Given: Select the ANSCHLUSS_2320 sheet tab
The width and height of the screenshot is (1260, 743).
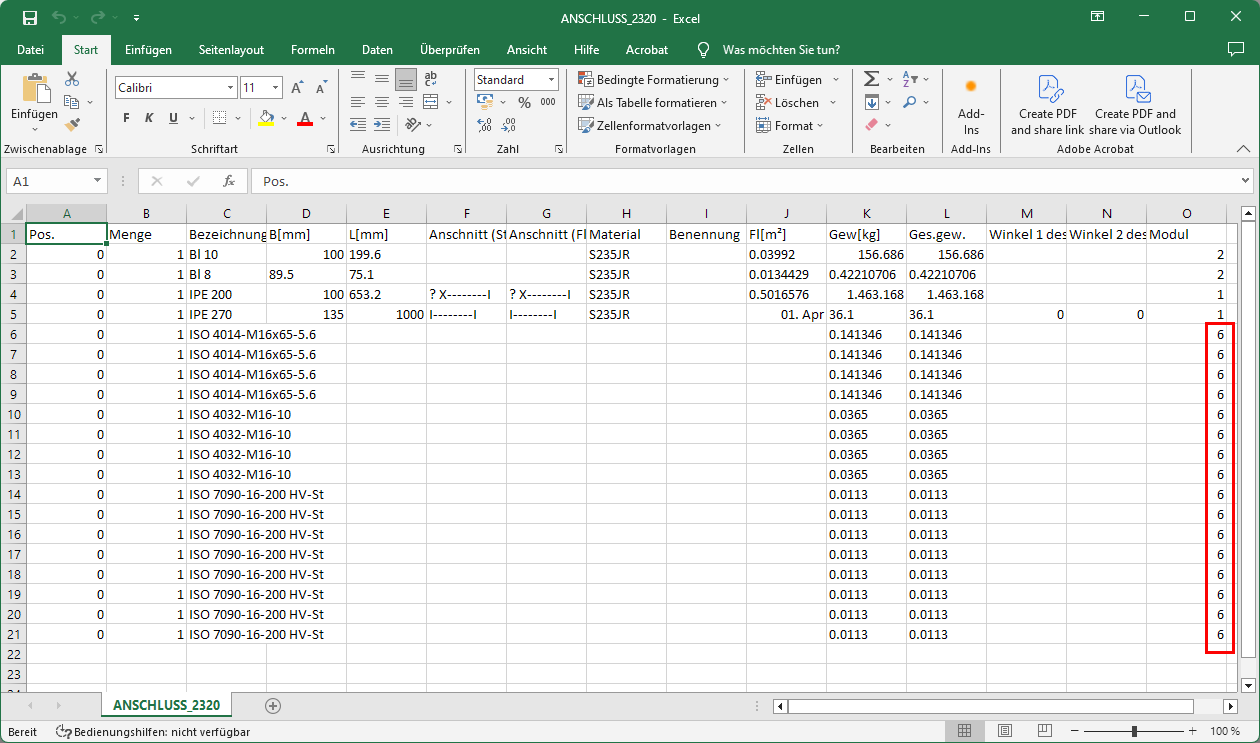Looking at the screenshot, I should 166,705.
